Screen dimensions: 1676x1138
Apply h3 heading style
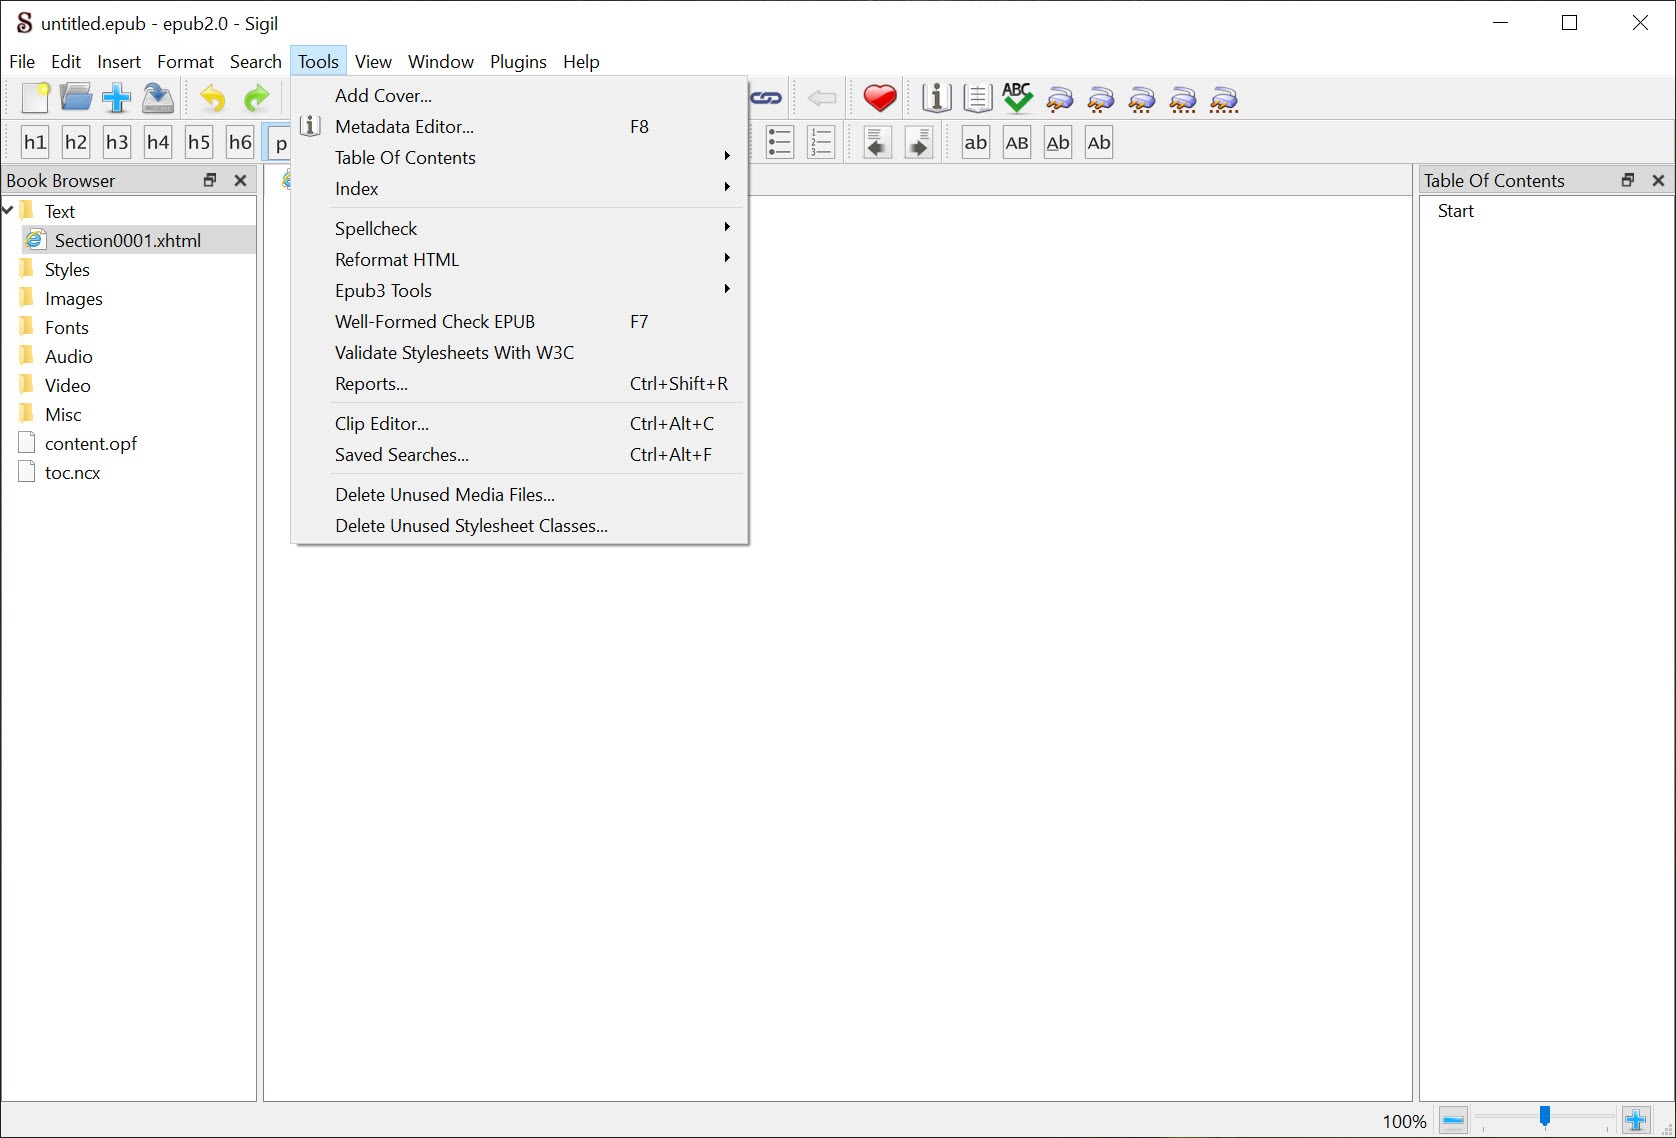tap(117, 143)
